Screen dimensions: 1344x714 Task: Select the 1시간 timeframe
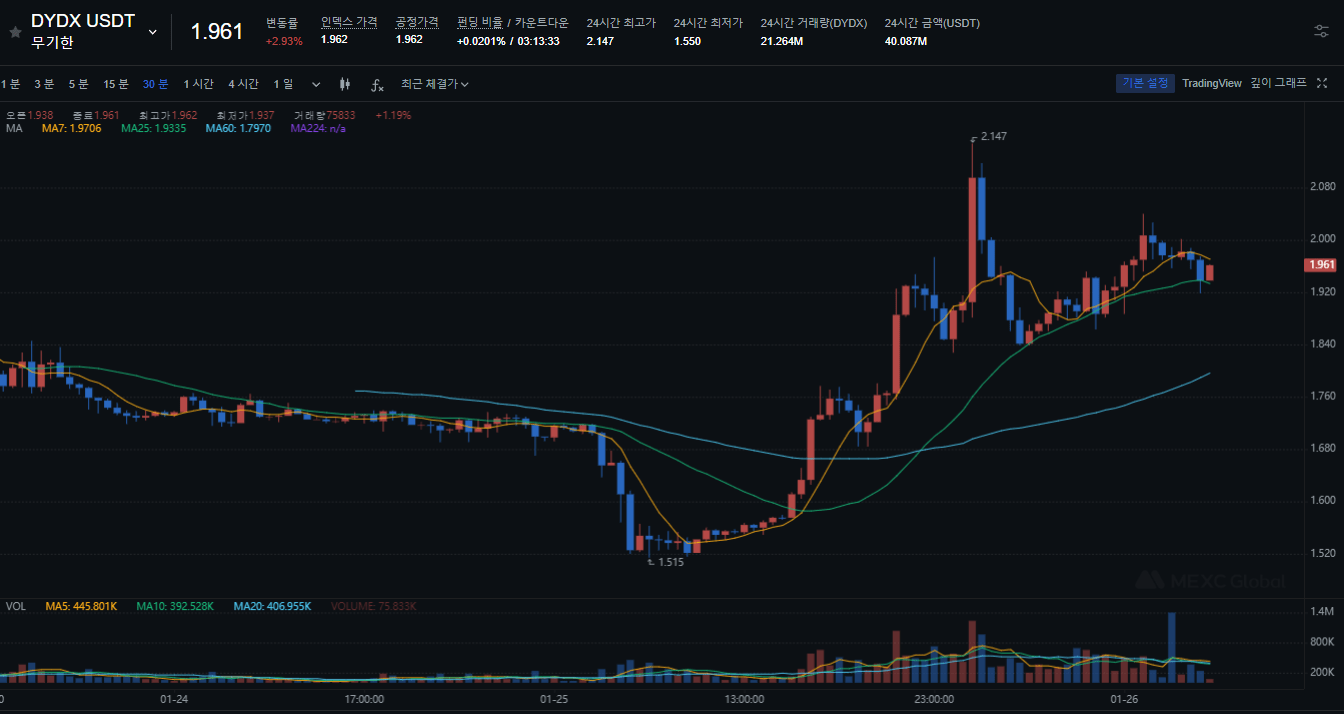click(x=198, y=84)
